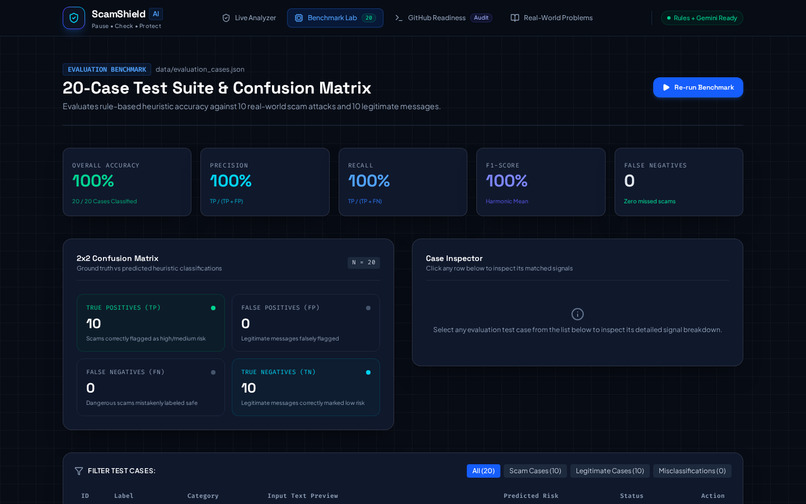Click the Label column header

click(x=123, y=496)
